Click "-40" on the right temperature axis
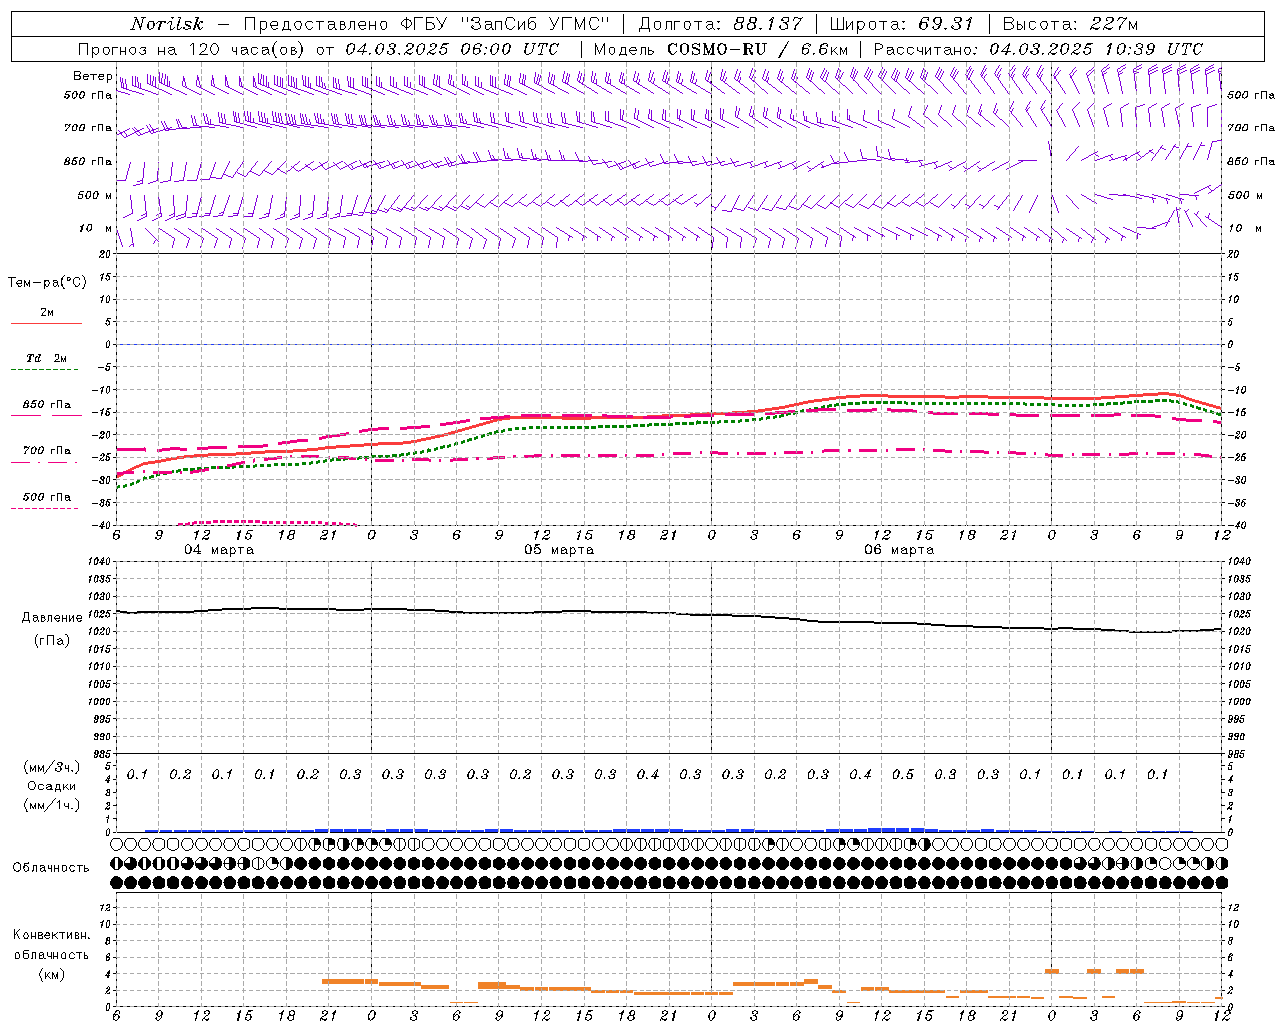Screen dimensions: 1280x1024 [x=1237, y=525]
